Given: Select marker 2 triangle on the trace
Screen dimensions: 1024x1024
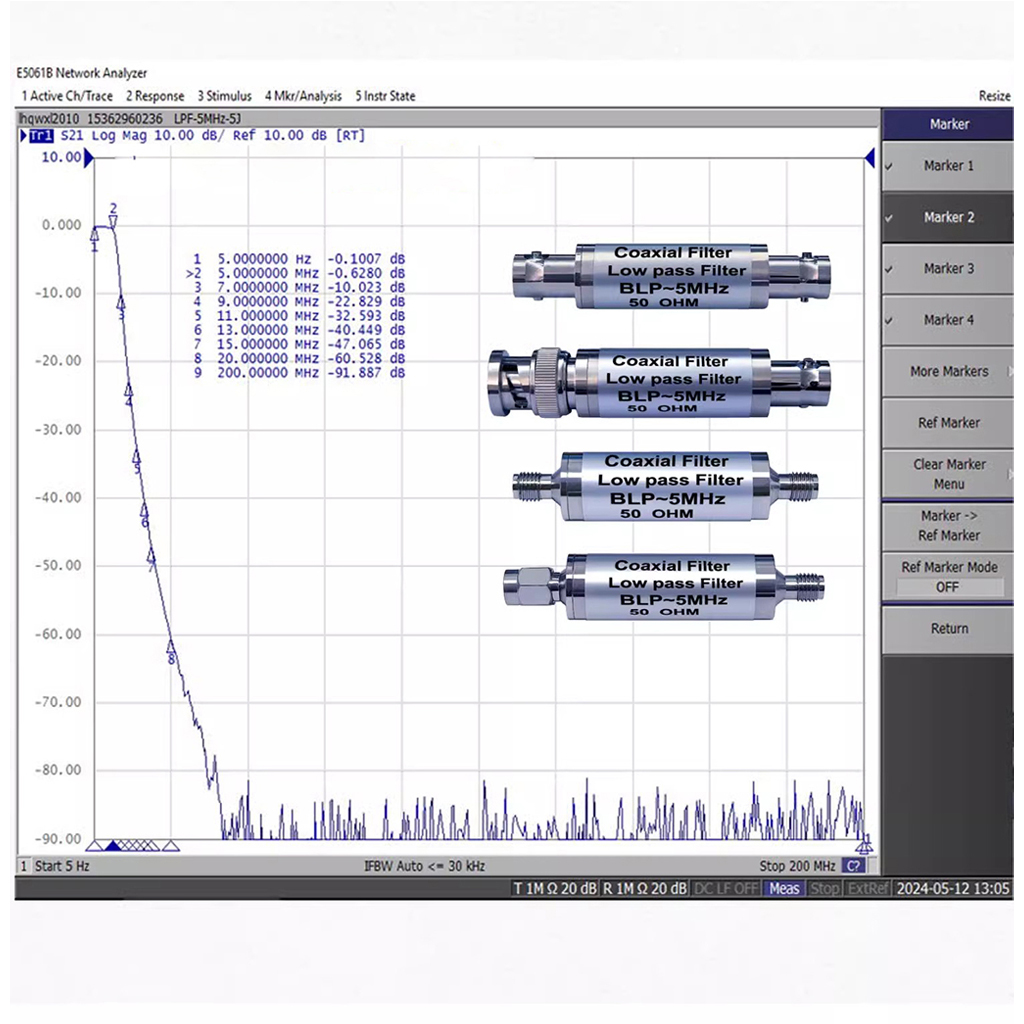Looking at the screenshot, I should tap(113, 223).
